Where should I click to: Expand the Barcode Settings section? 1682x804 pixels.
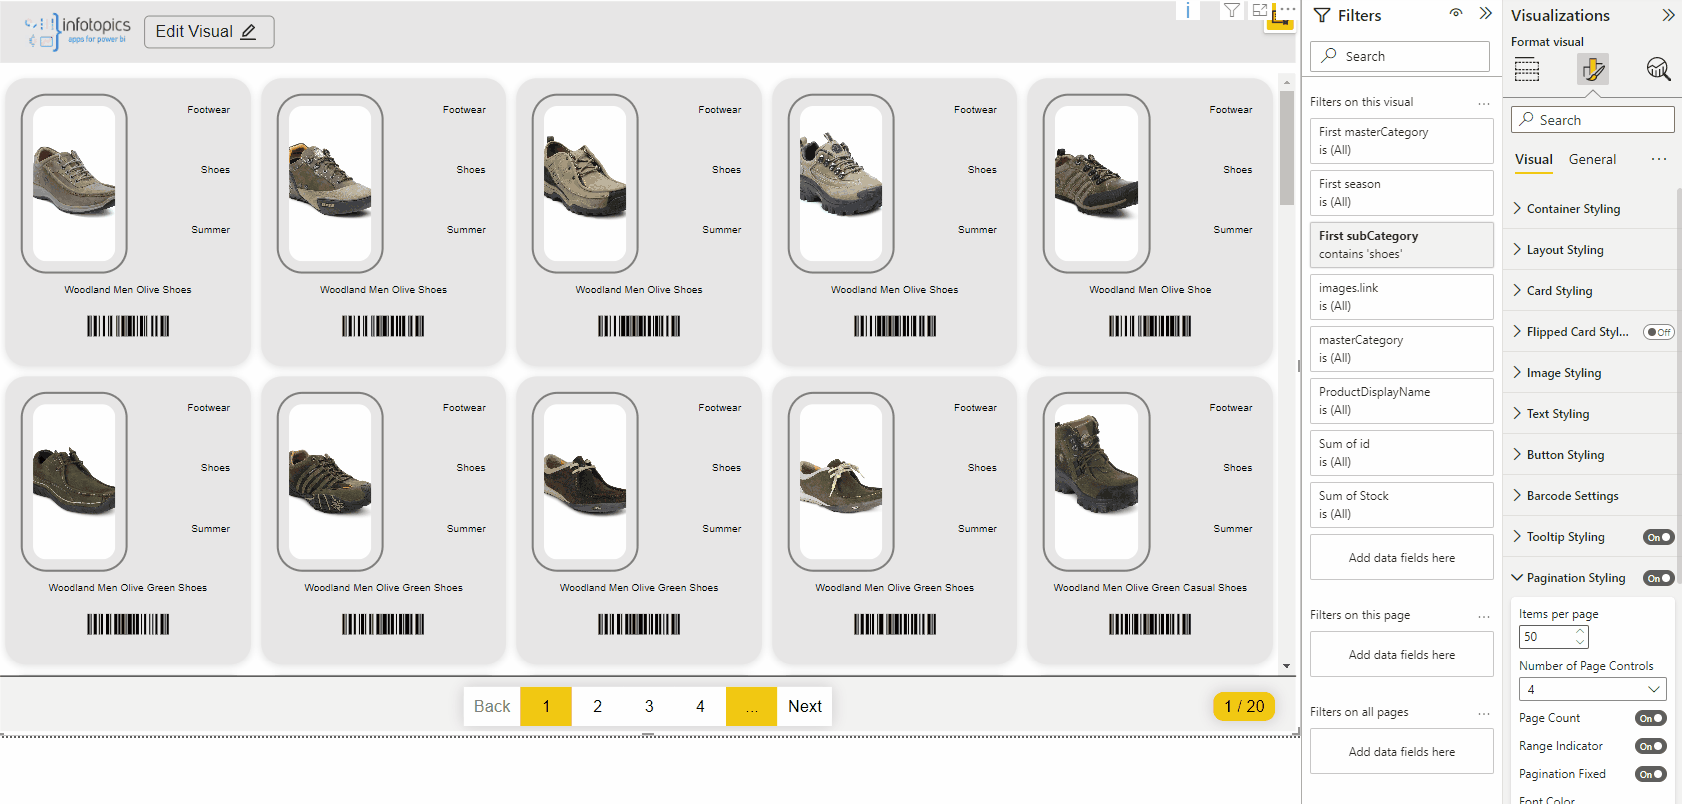point(1572,496)
